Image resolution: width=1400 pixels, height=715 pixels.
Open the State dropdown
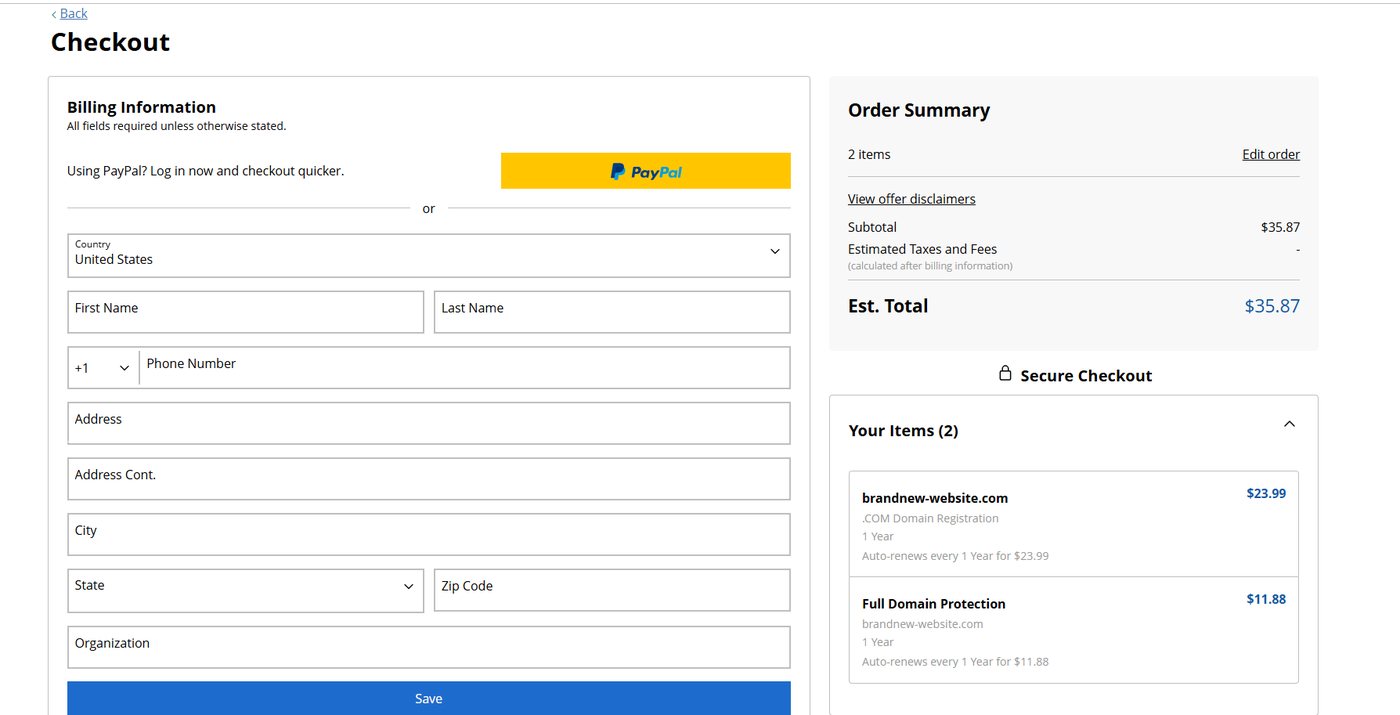pos(245,590)
